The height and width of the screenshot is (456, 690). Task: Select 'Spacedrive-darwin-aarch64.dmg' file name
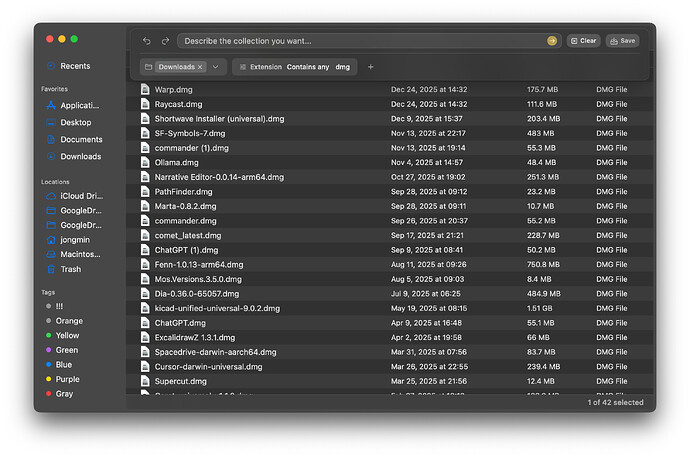pyautogui.click(x=215, y=352)
